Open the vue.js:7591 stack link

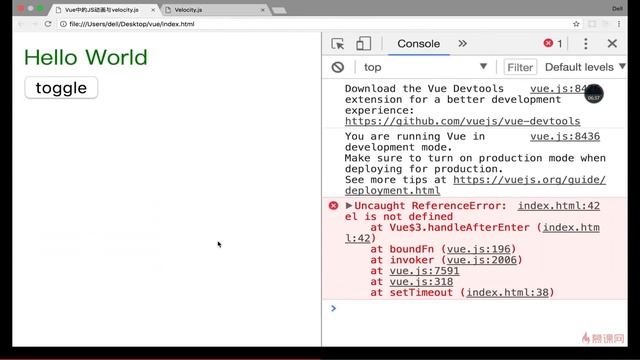[424, 271]
